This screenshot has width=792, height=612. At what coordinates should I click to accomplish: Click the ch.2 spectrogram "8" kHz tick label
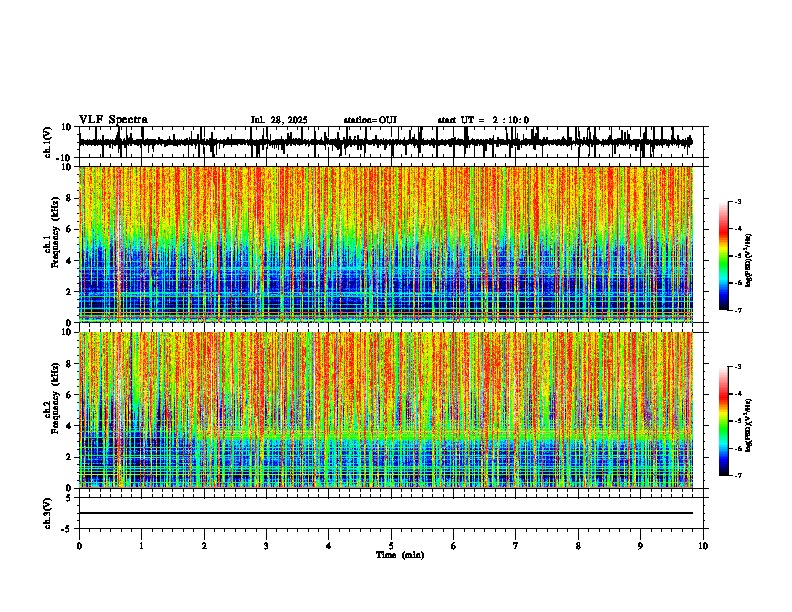pyautogui.click(x=70, y=363)
